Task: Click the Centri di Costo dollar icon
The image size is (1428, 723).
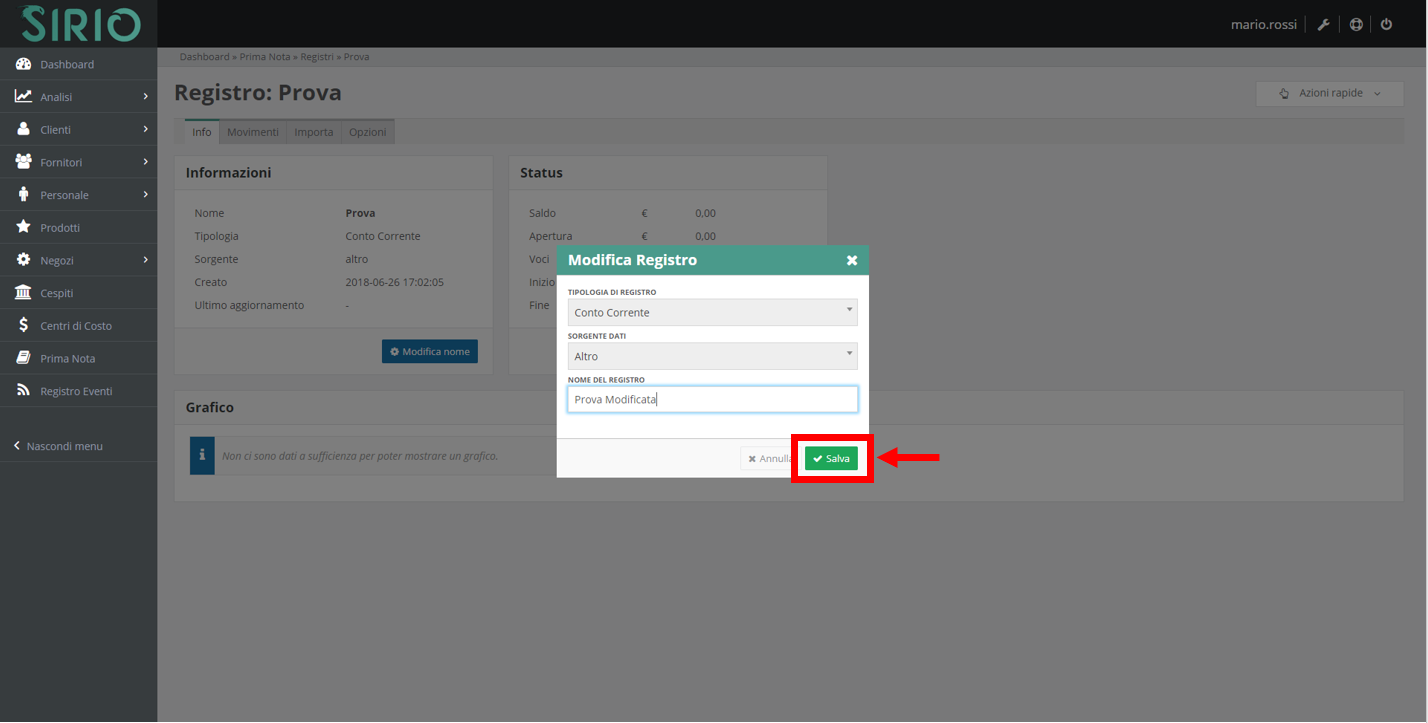Action: pos(23,325)
